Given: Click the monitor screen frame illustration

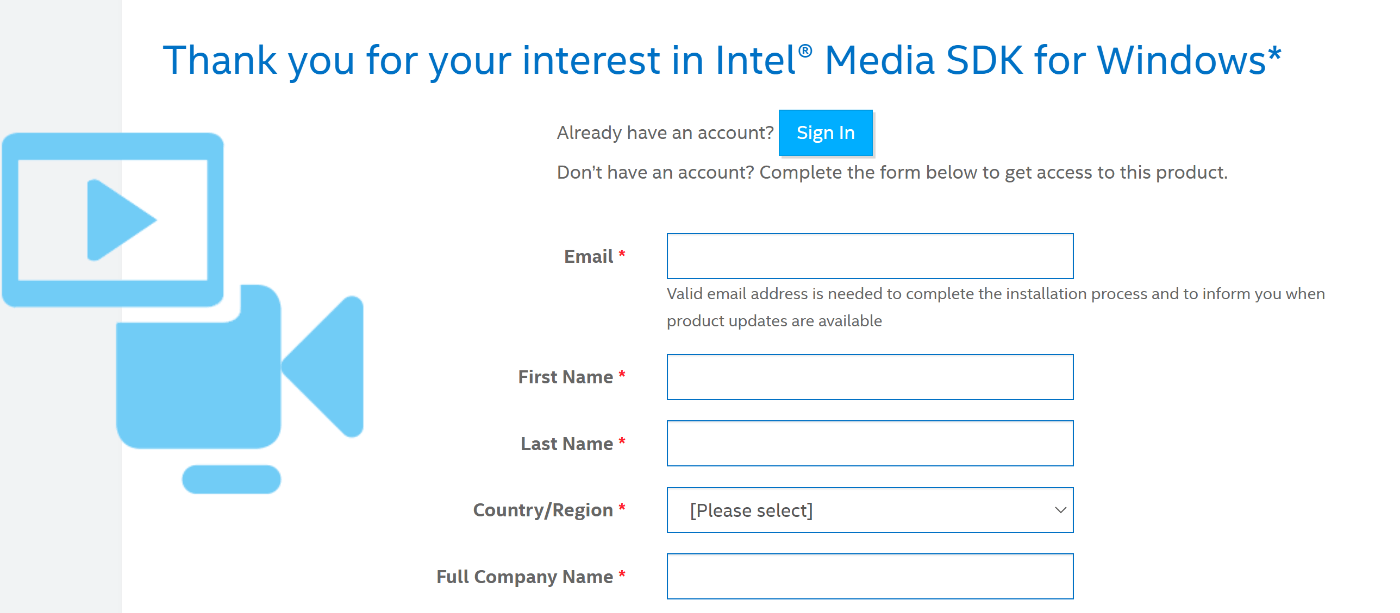Looking at the screenshot, I should [x=112, y=219].
